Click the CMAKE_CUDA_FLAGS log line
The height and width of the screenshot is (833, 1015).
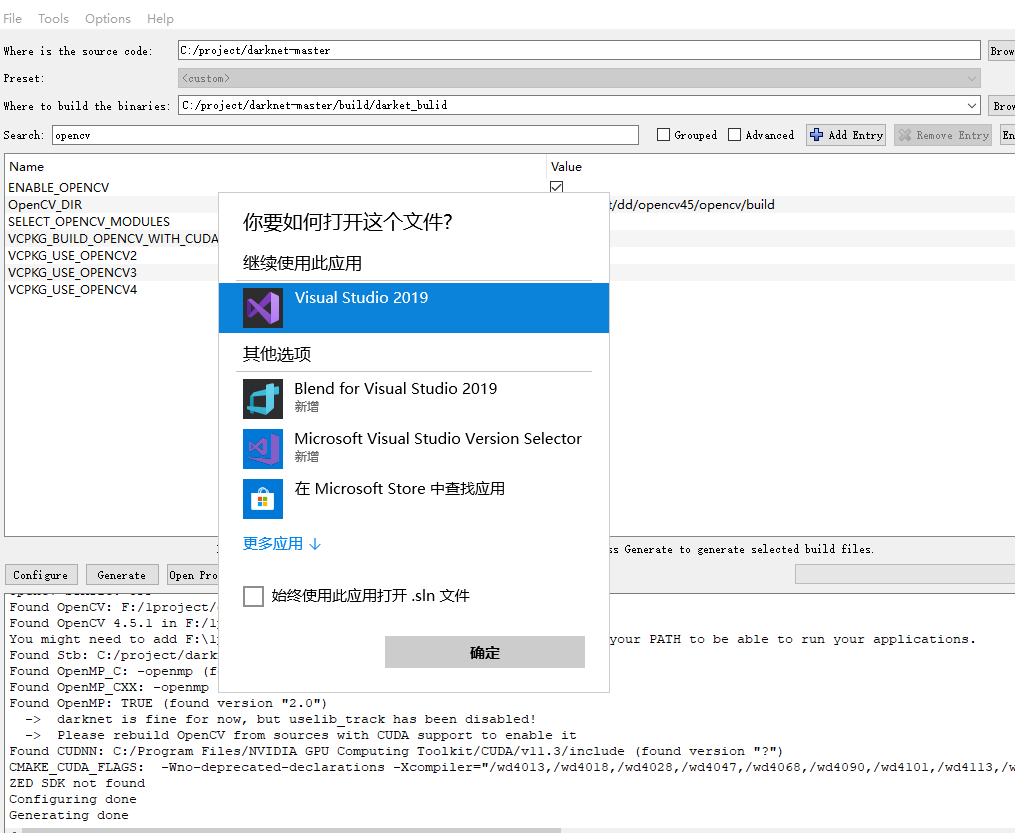point(511,767)
